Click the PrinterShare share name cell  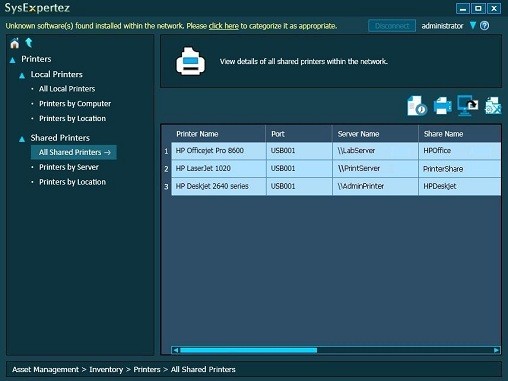tap(460, 169)
